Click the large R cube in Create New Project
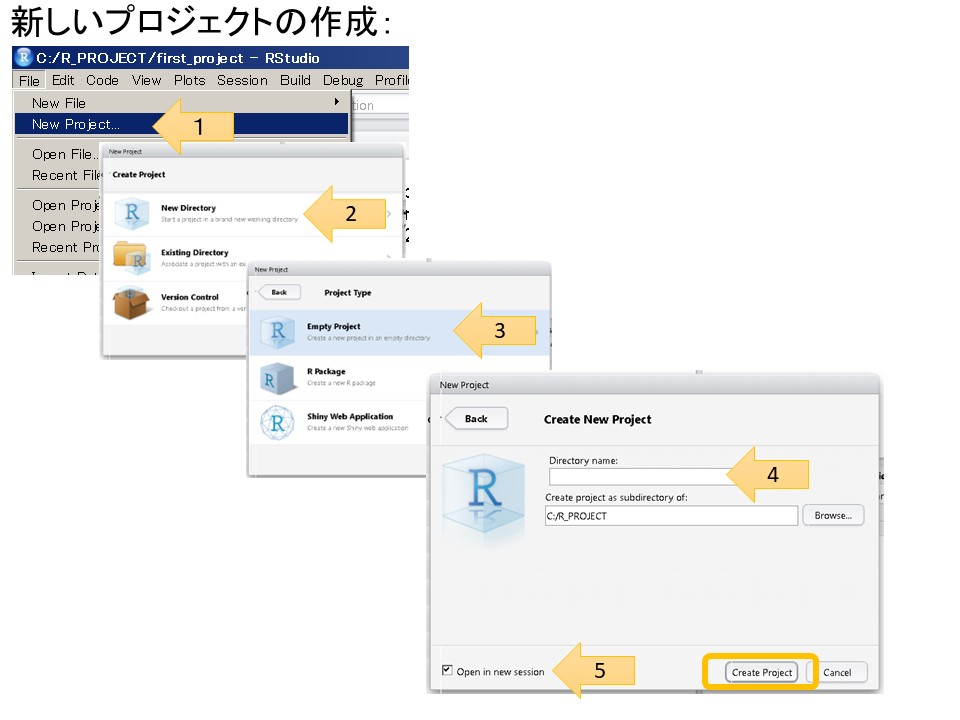 coord(485,494)
